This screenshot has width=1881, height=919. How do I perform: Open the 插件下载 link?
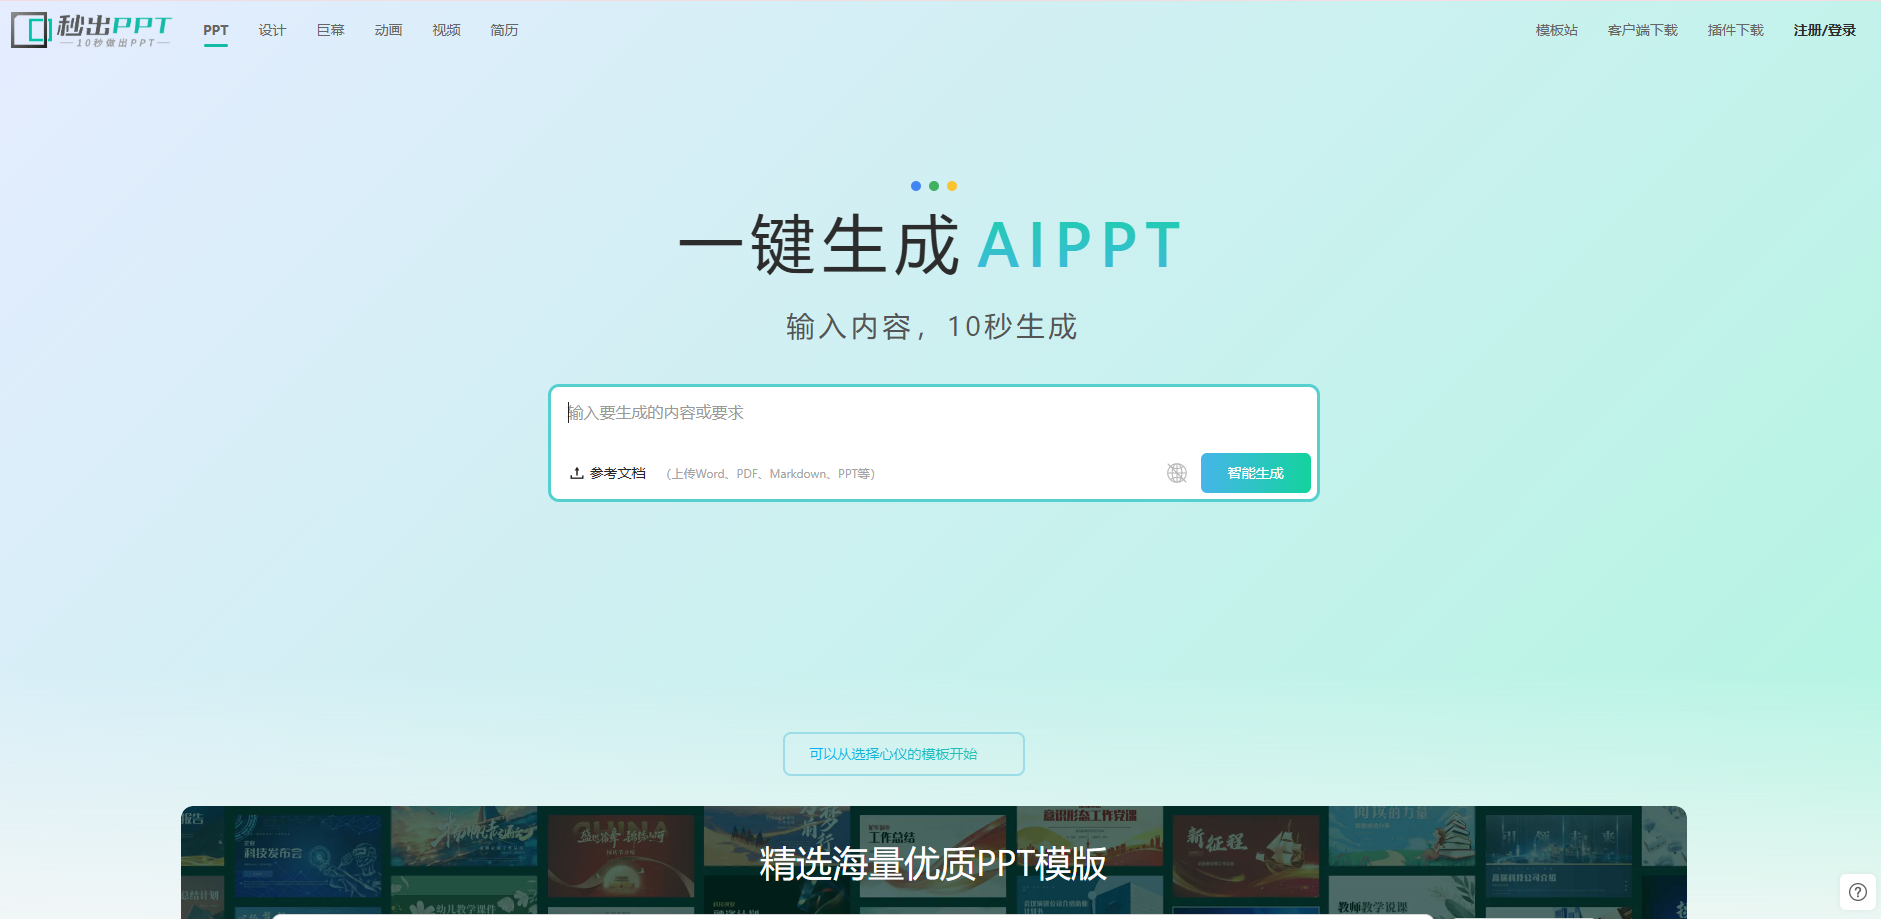tap(1735, 30)
